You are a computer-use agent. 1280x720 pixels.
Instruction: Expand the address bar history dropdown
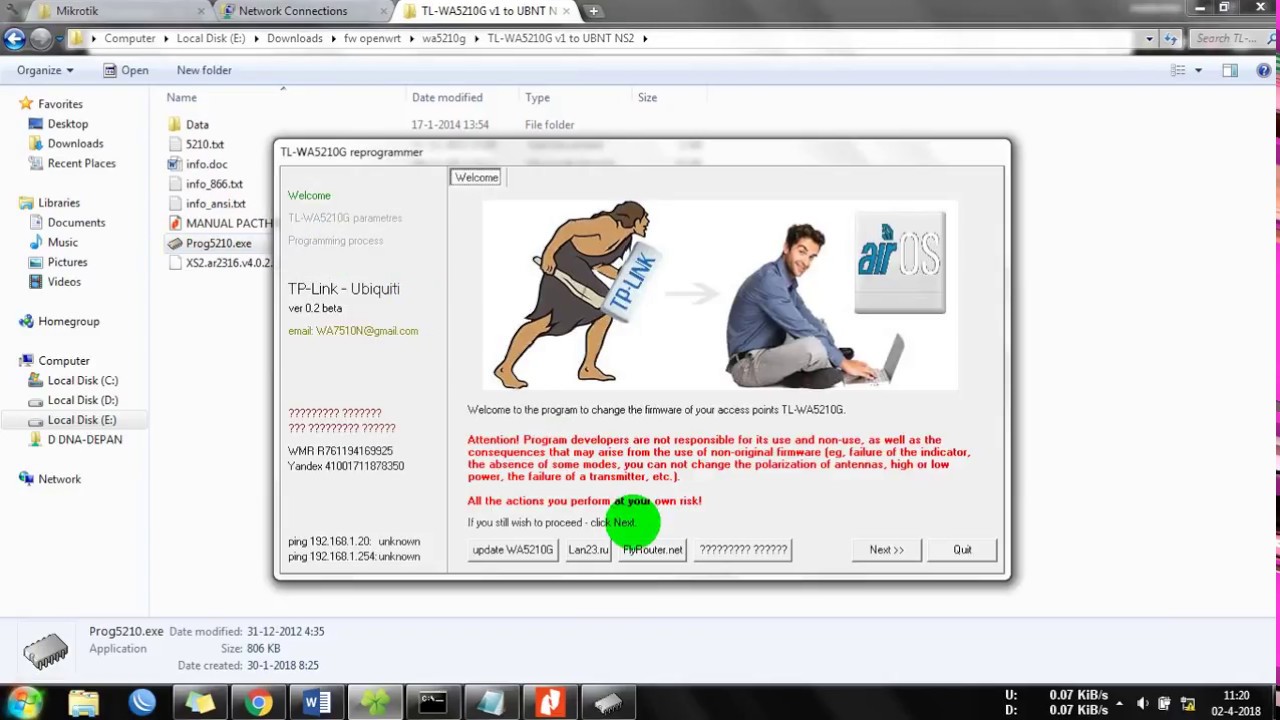tap(1149, 39)
